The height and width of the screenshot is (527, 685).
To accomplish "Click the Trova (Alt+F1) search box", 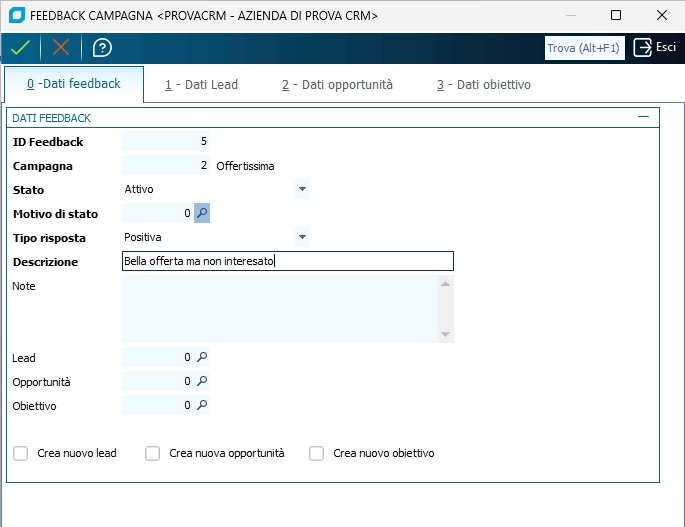I will (x=584, y=48).
